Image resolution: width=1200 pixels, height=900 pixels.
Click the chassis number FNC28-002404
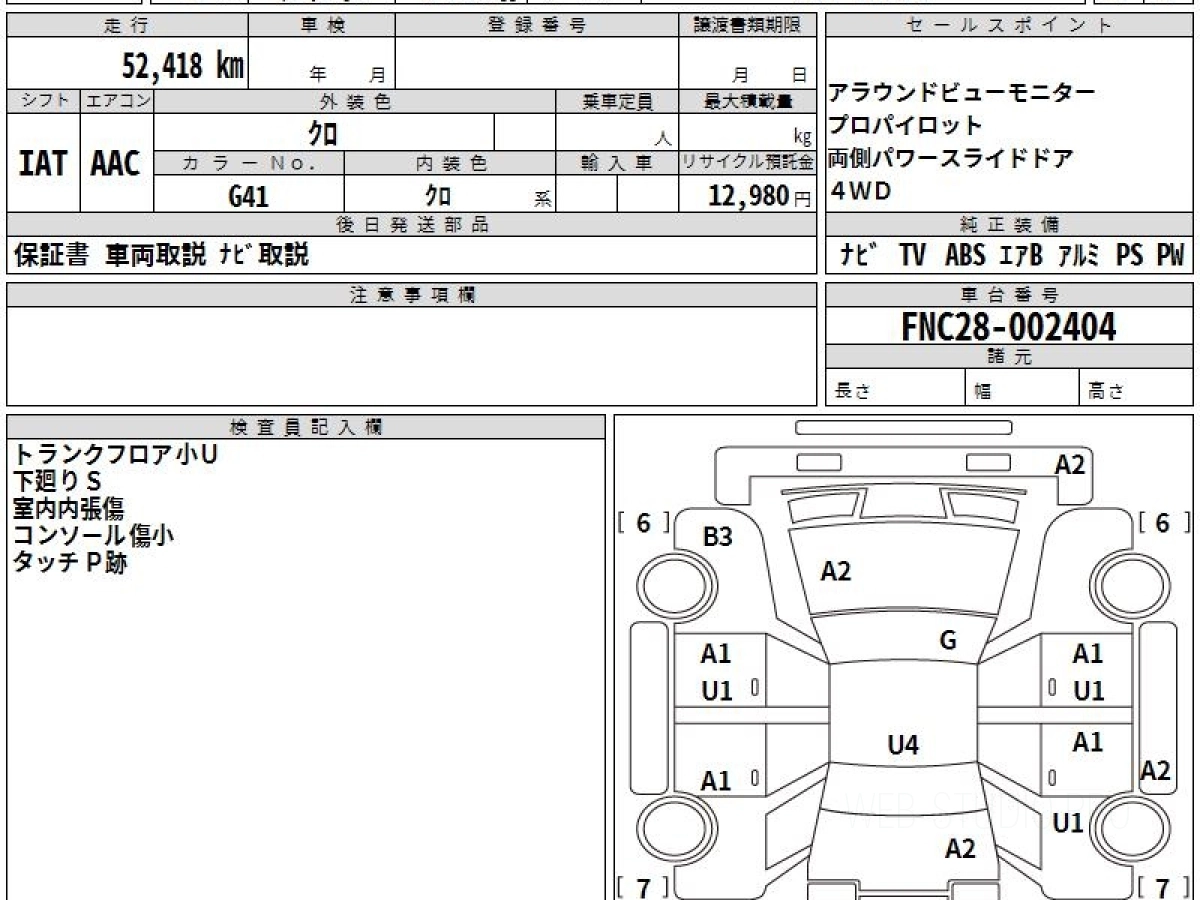point(1009,327)
